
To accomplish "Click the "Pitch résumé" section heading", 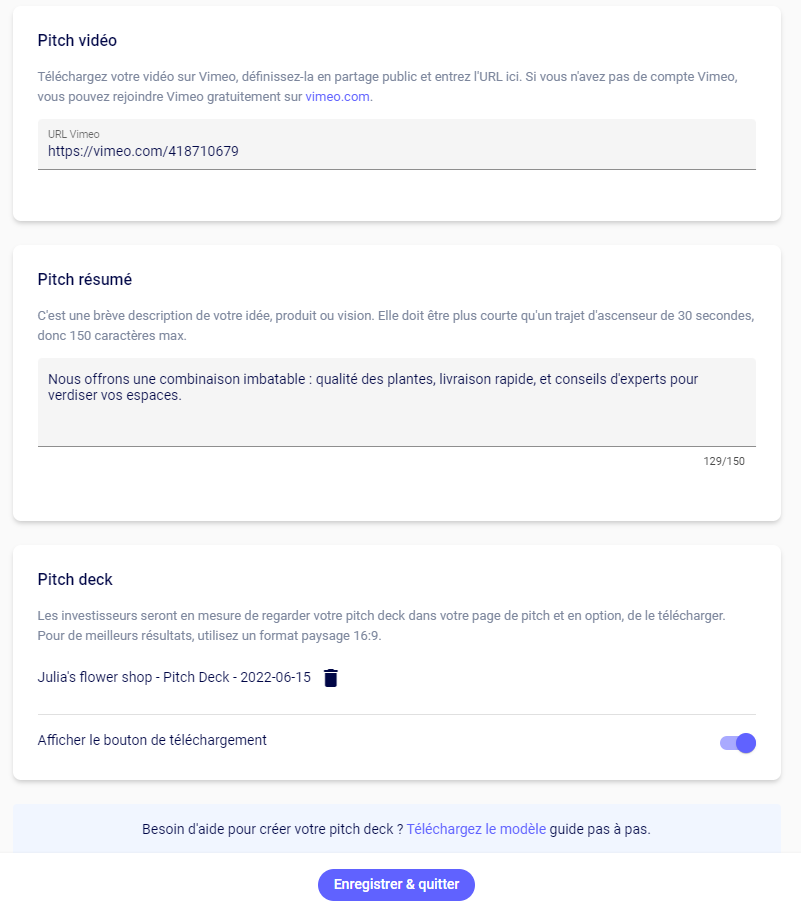I will [85, 279].
